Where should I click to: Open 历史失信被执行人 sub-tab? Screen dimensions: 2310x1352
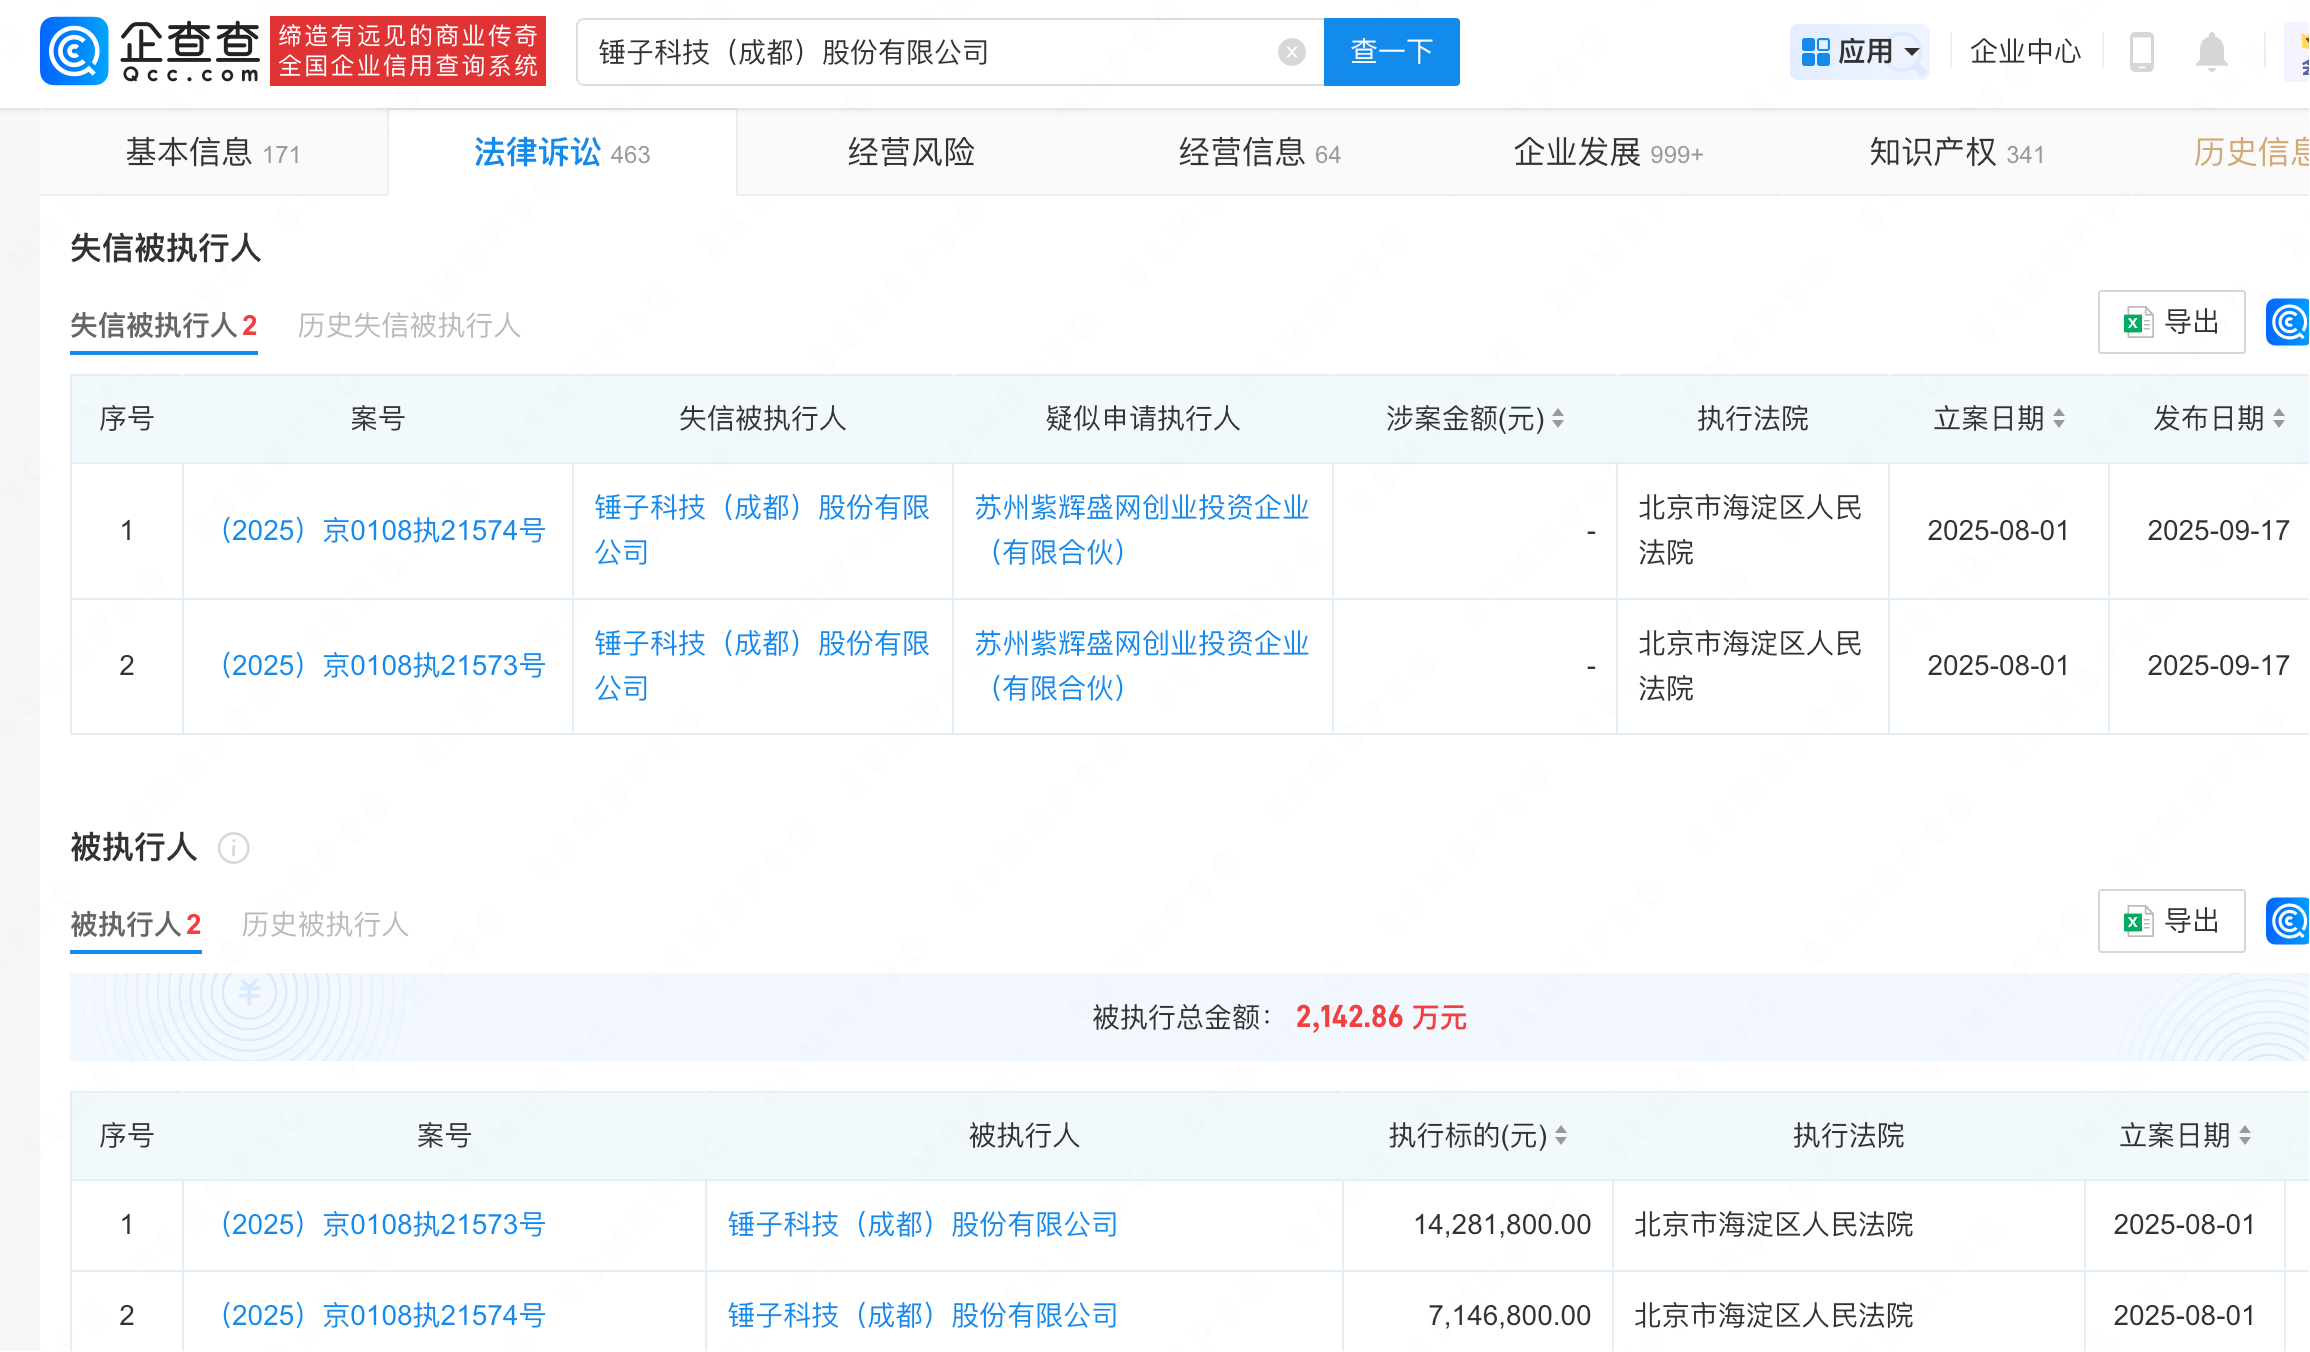pyautogui.click(x=408, y=325)
